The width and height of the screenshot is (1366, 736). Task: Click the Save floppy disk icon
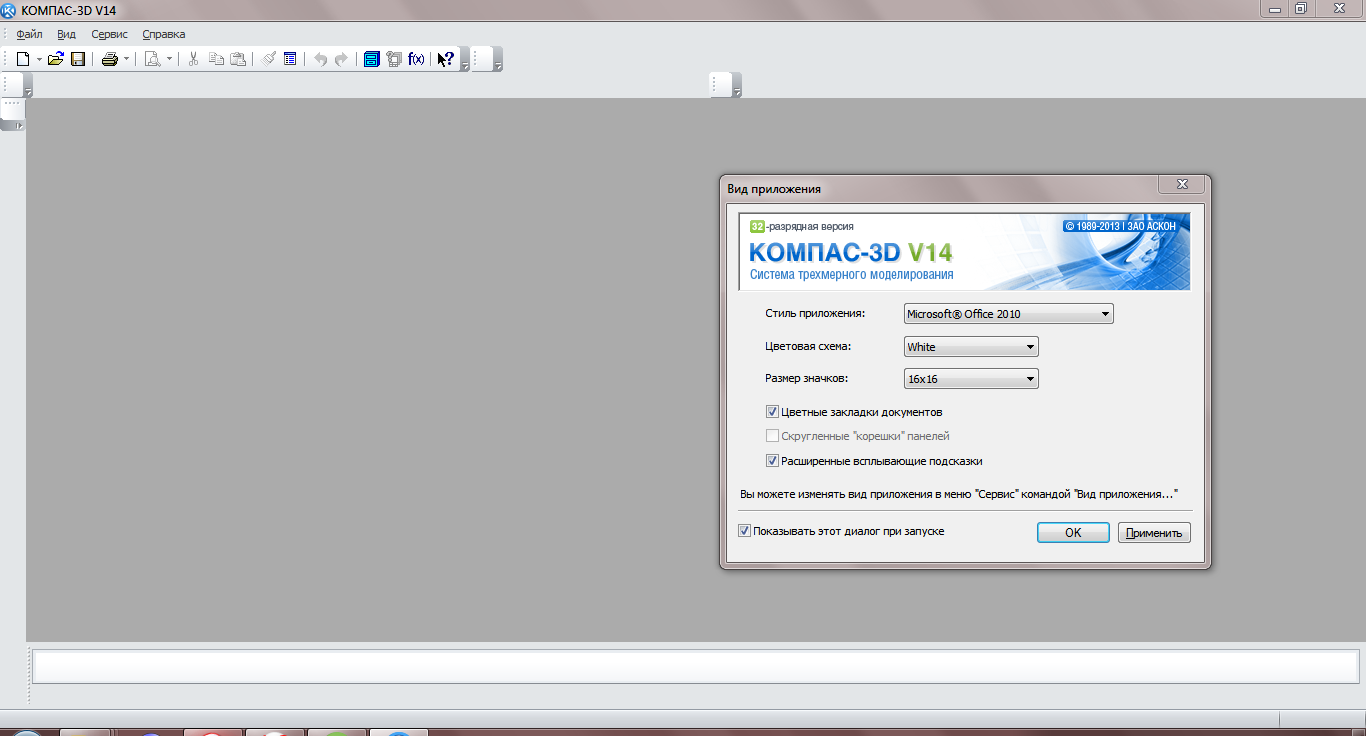77,59
